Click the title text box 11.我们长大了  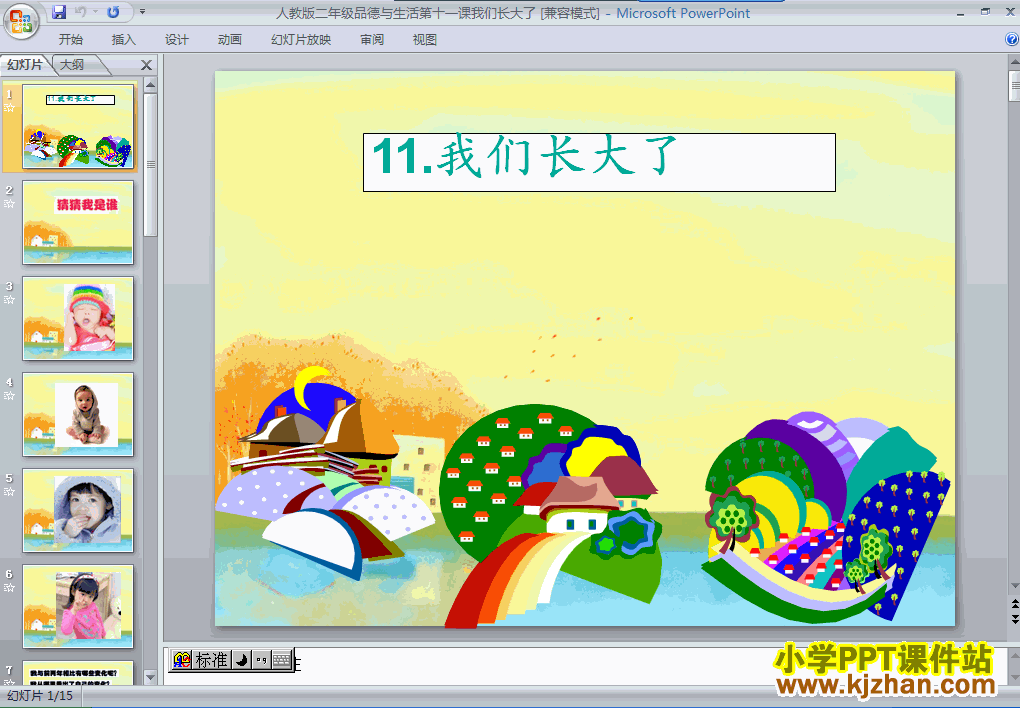599,163
